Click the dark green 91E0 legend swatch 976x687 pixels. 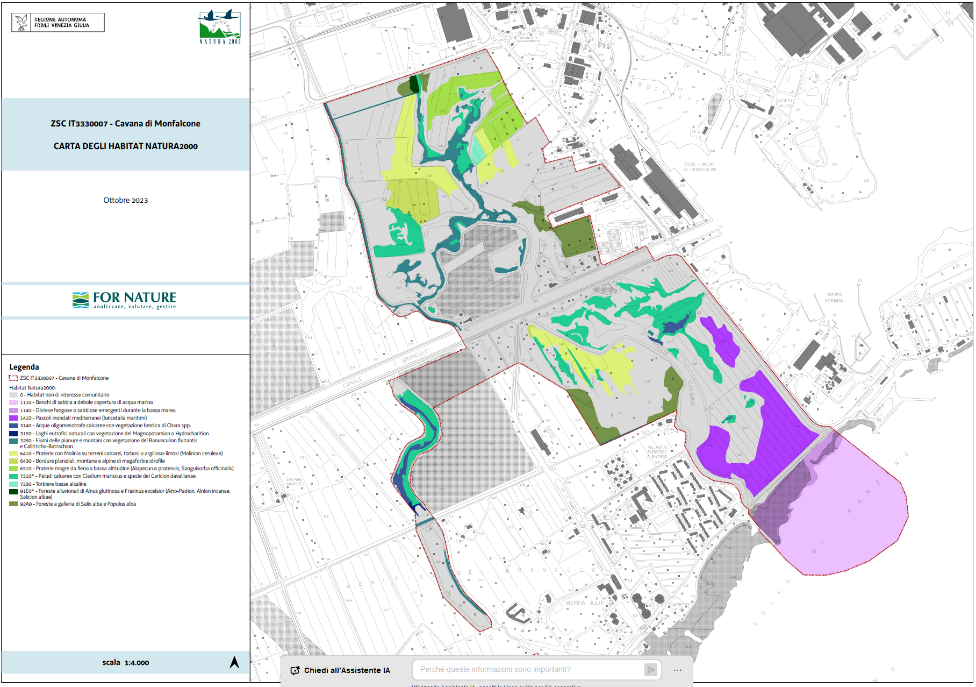pyautogui.click(x=13, y=491)
